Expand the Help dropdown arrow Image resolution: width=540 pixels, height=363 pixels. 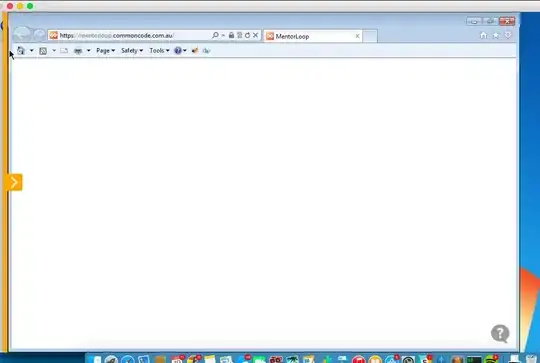(x=185, y=51)
